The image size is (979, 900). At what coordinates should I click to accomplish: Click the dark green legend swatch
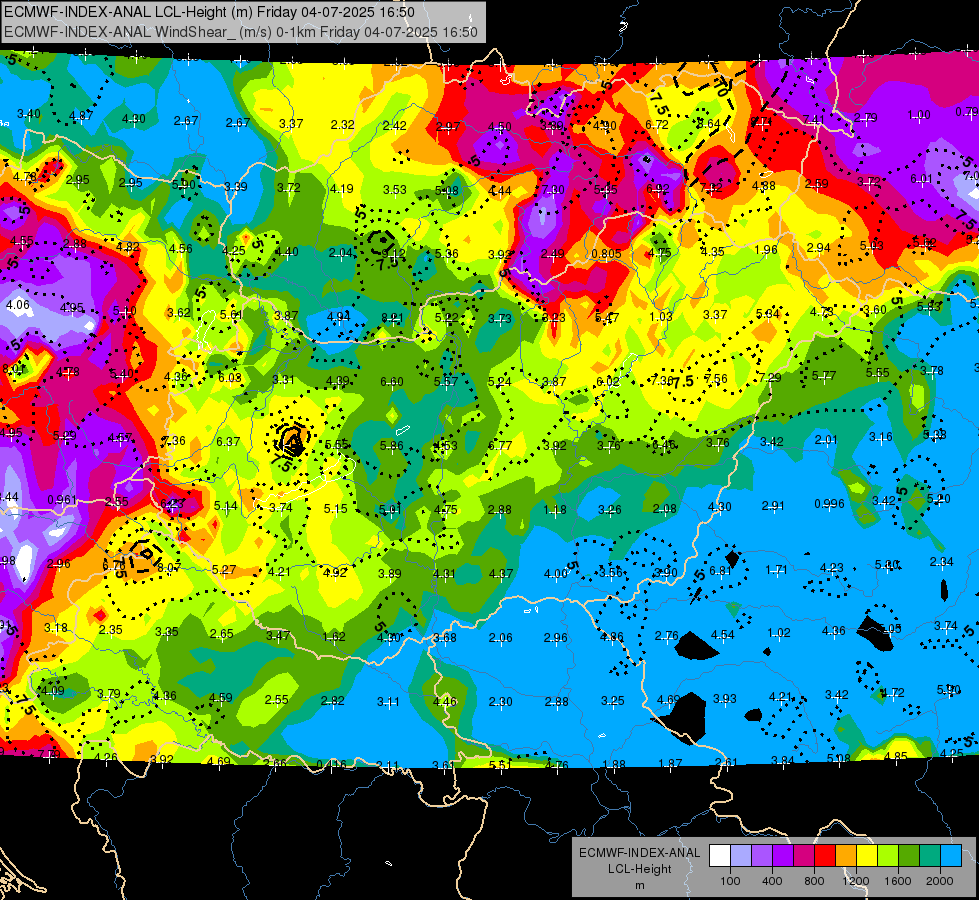click(908, 856)
